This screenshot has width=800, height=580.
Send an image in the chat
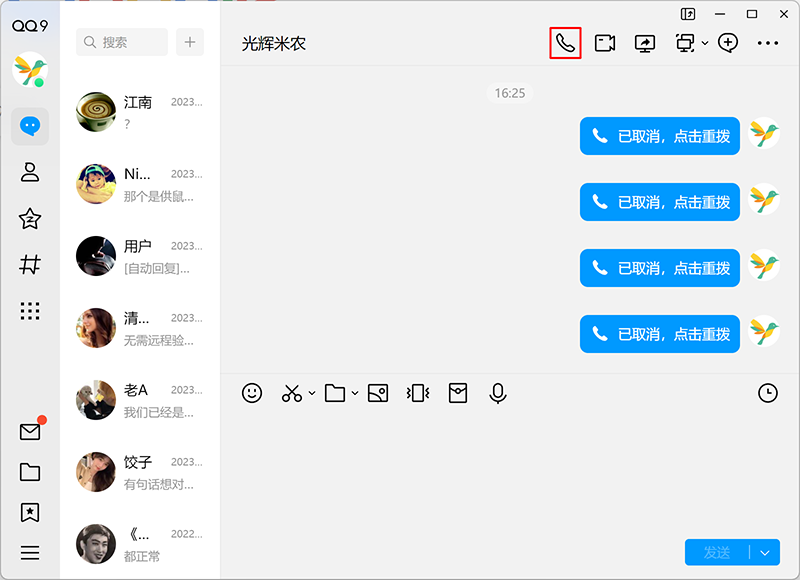click(377, 393)
